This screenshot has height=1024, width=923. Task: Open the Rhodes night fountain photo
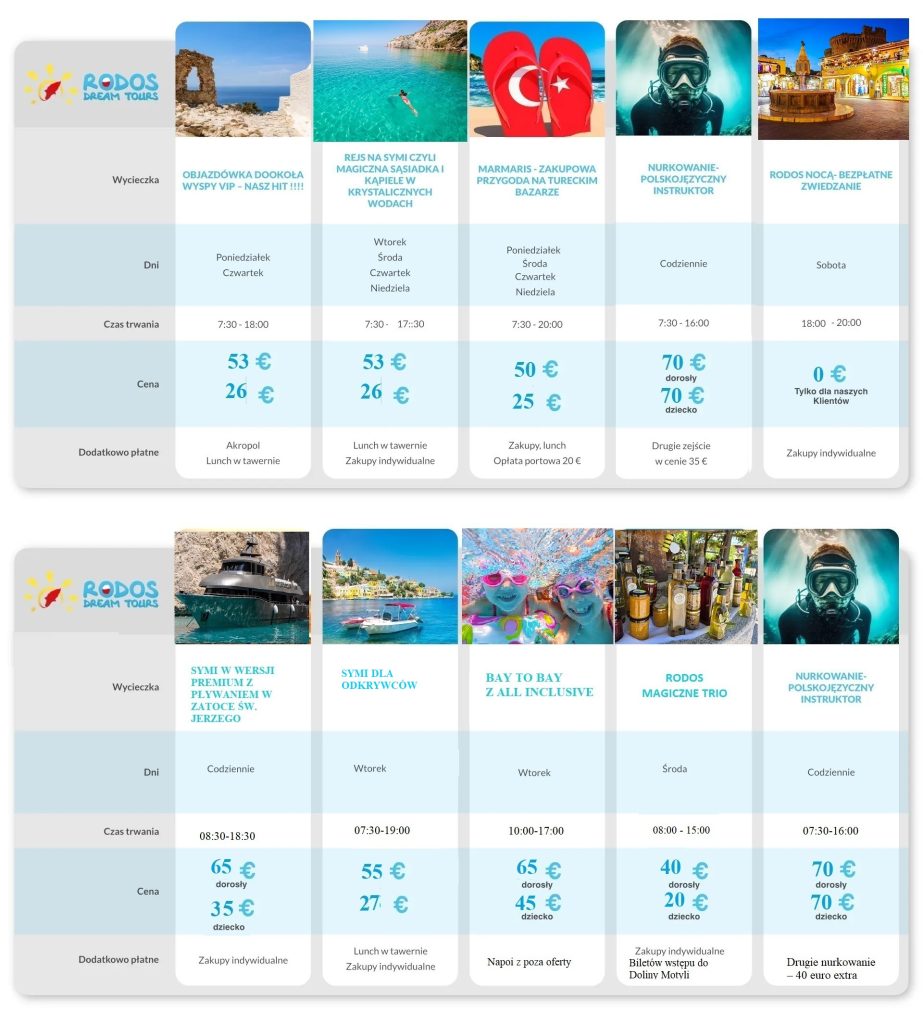click(x=833, y=80)
